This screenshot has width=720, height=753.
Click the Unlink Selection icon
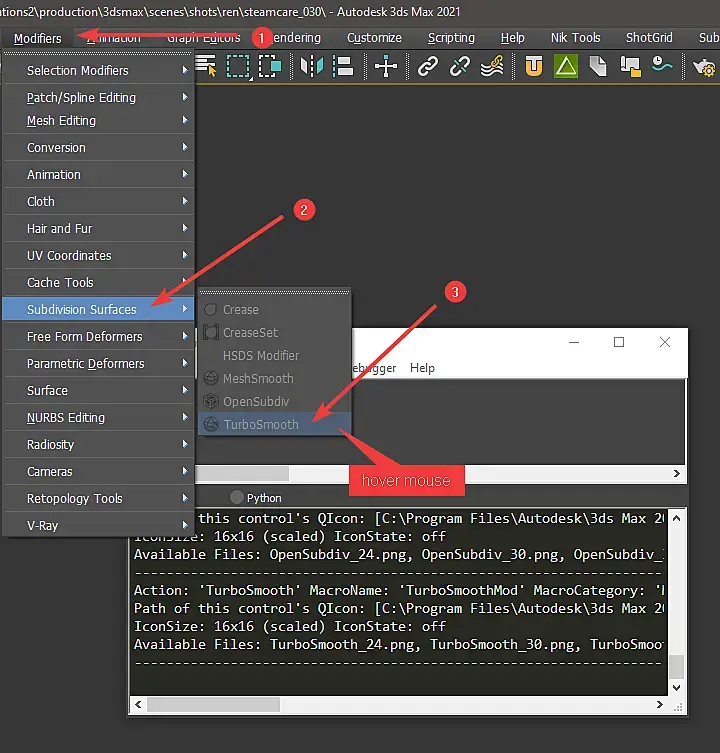[x=460, y=67]
